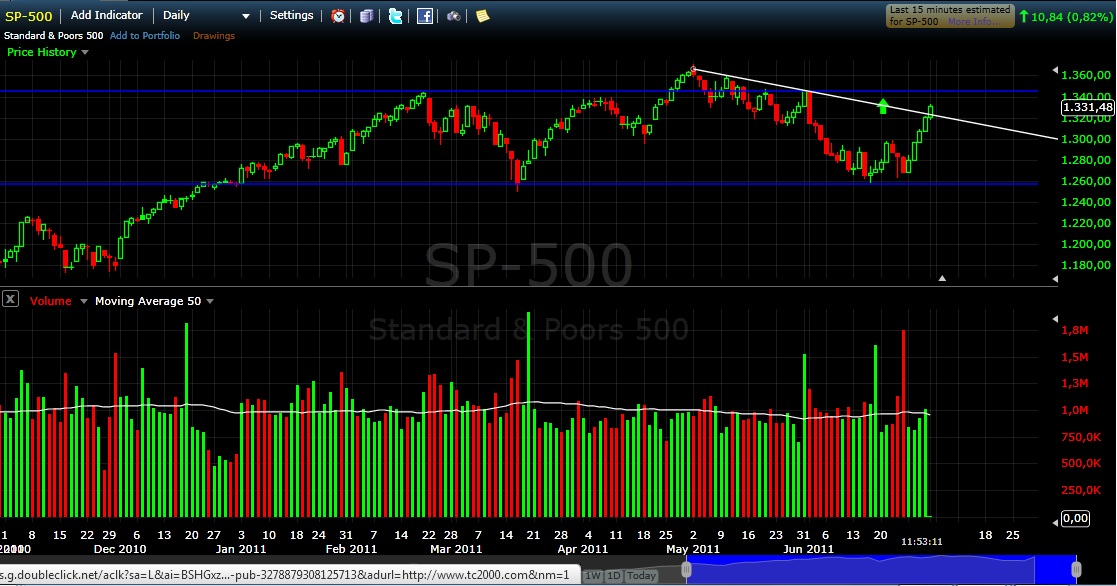Select the Moving Average 50 label
The image size is (1117, 586).
click(148, 301)
